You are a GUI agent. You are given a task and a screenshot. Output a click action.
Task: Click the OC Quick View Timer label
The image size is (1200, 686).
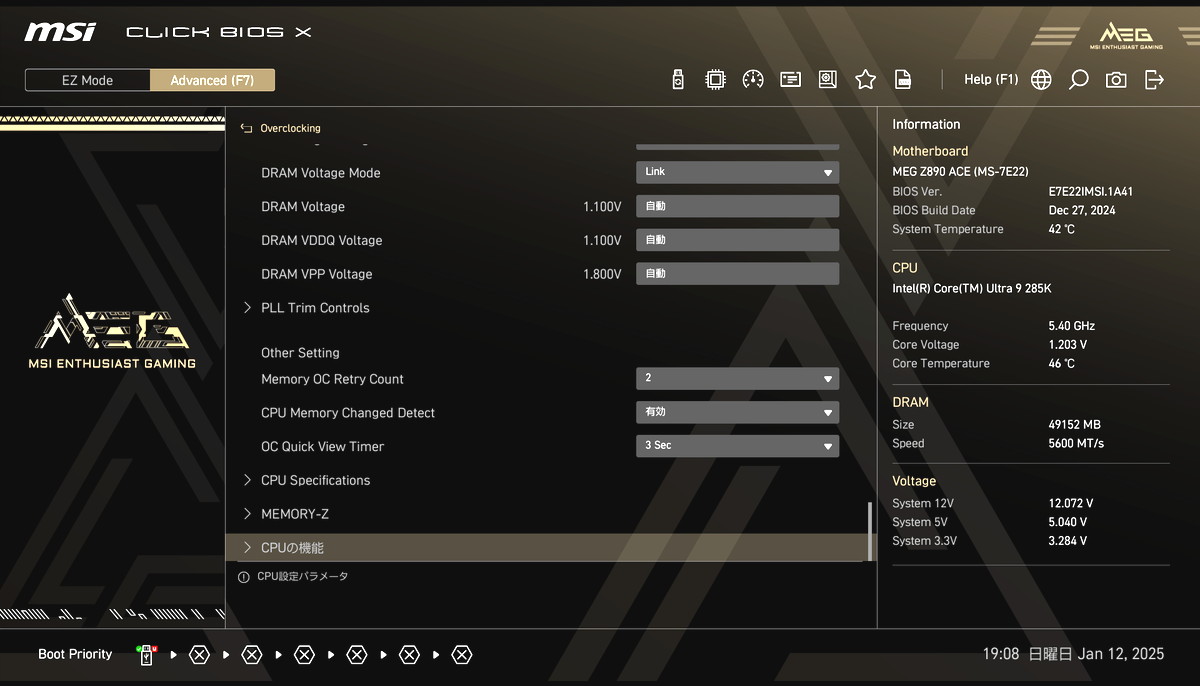click(322, 447)
